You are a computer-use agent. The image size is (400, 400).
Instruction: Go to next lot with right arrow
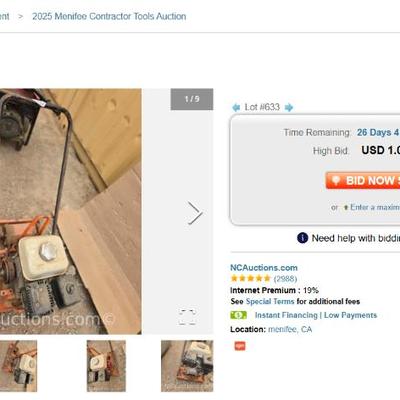289,107
